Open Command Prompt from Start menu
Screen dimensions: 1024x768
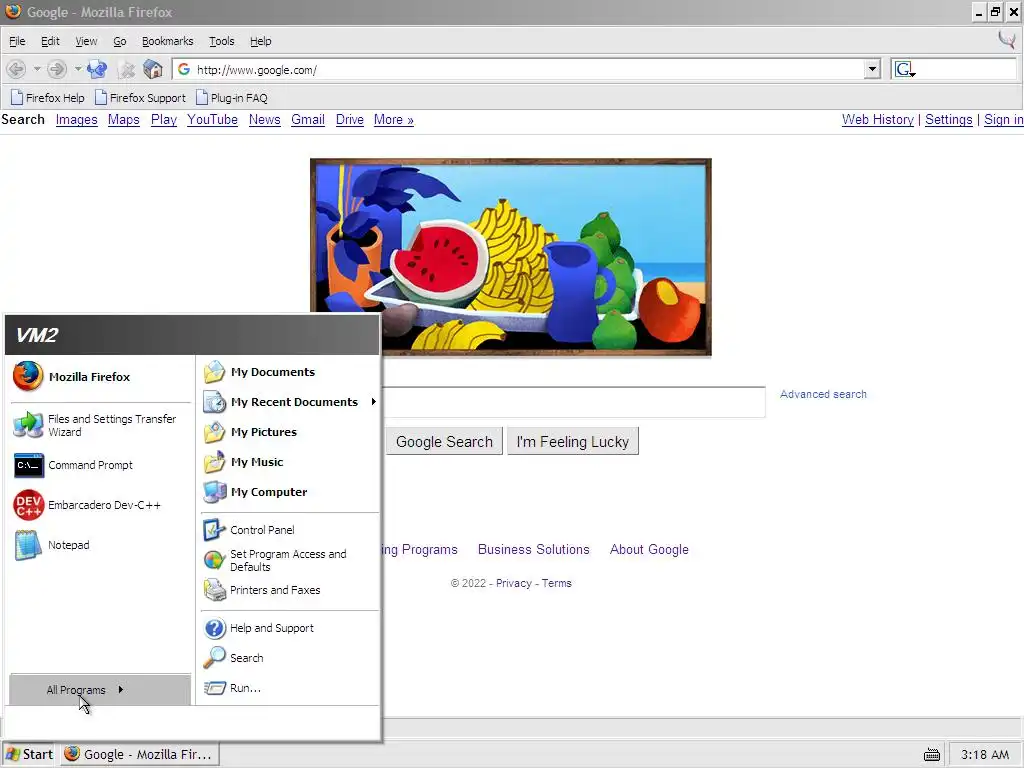coord(101,465)
